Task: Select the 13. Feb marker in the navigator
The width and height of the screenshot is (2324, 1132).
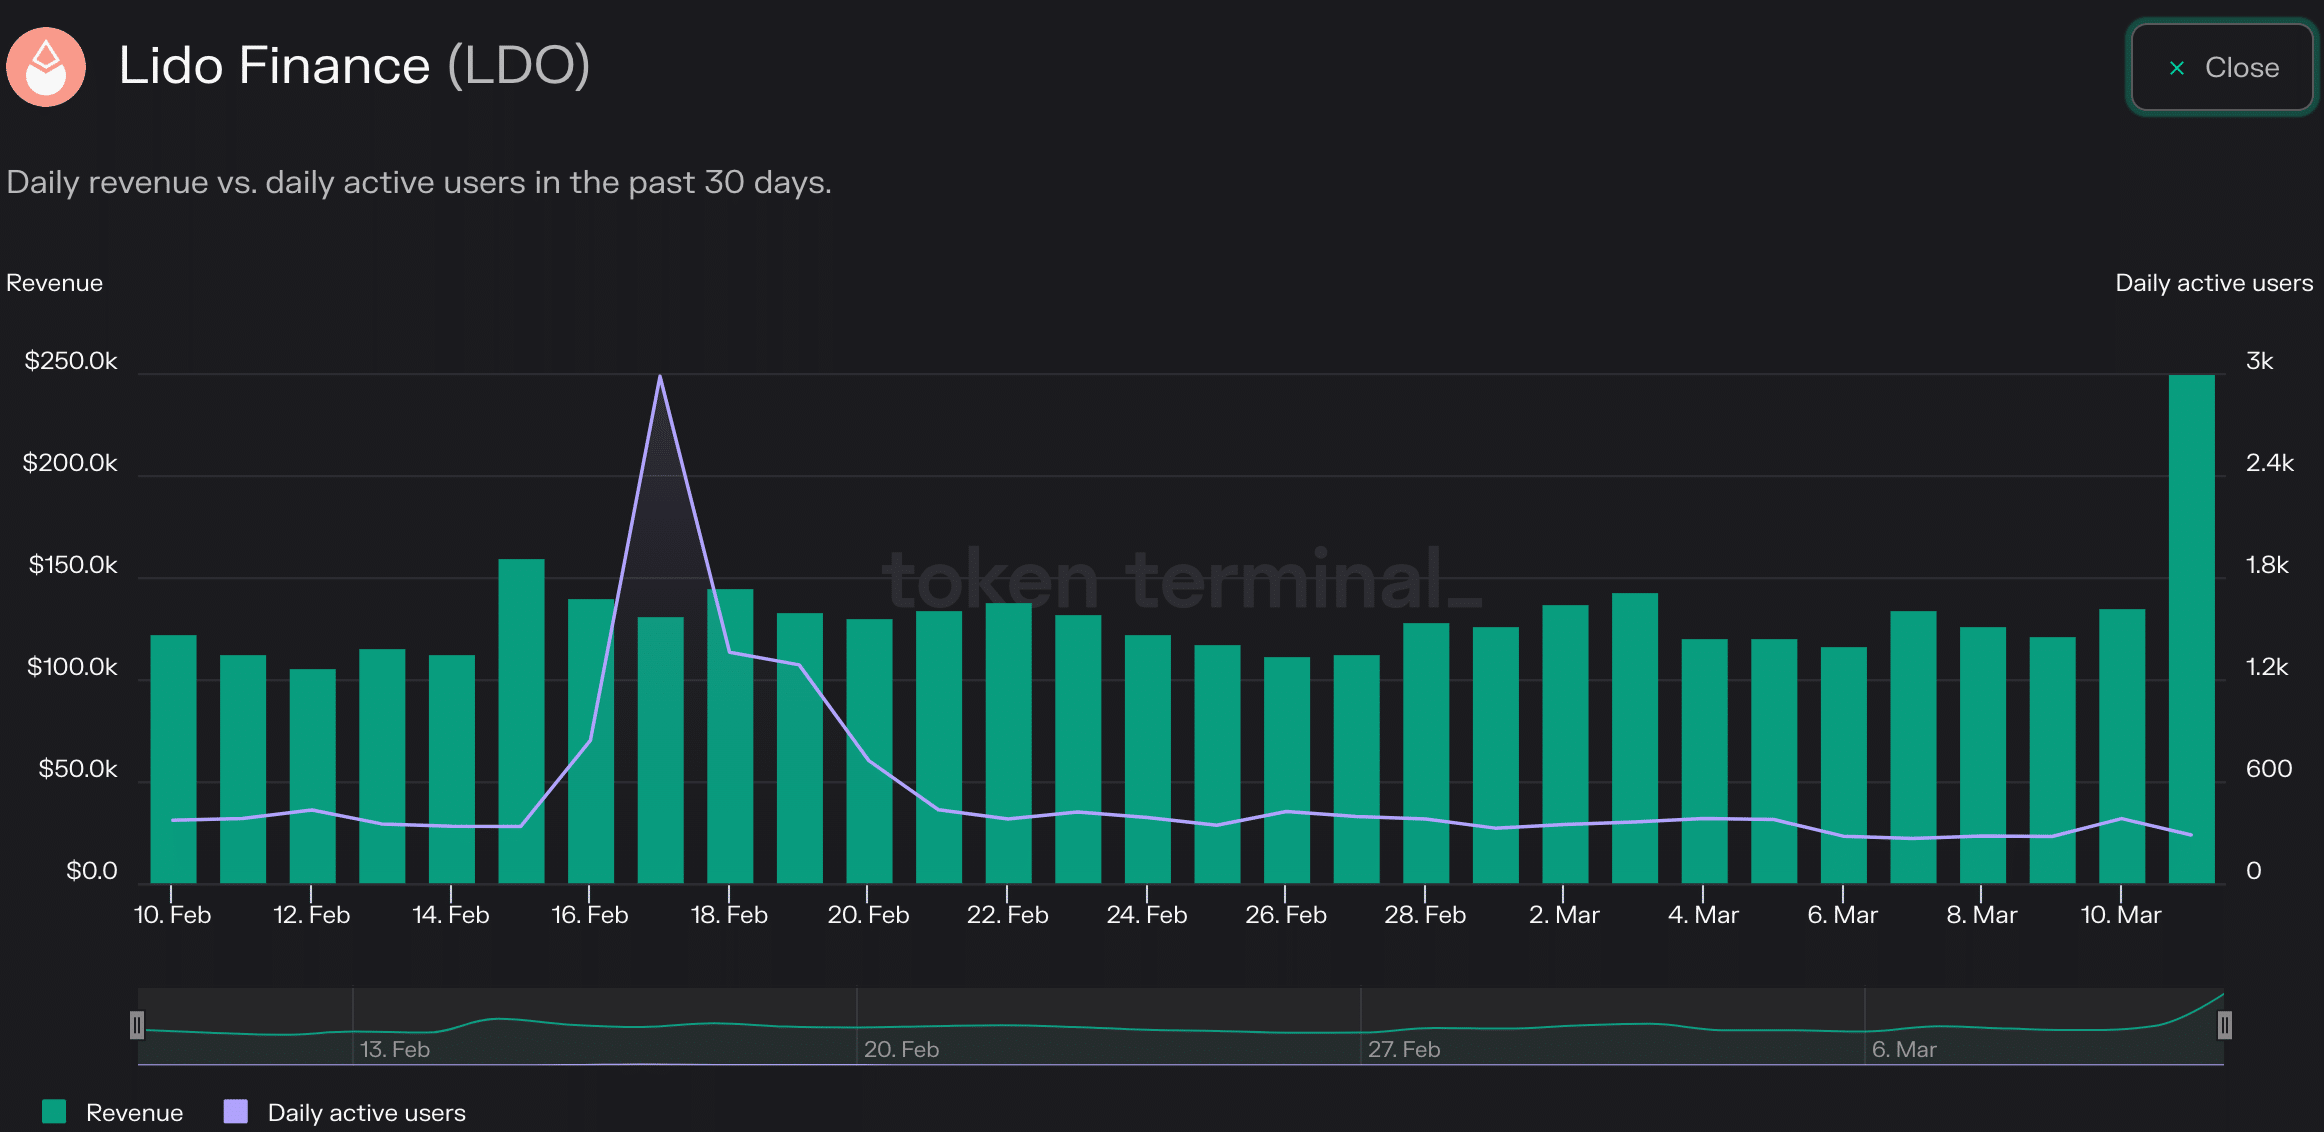Action: click(x=395, y=1049)
